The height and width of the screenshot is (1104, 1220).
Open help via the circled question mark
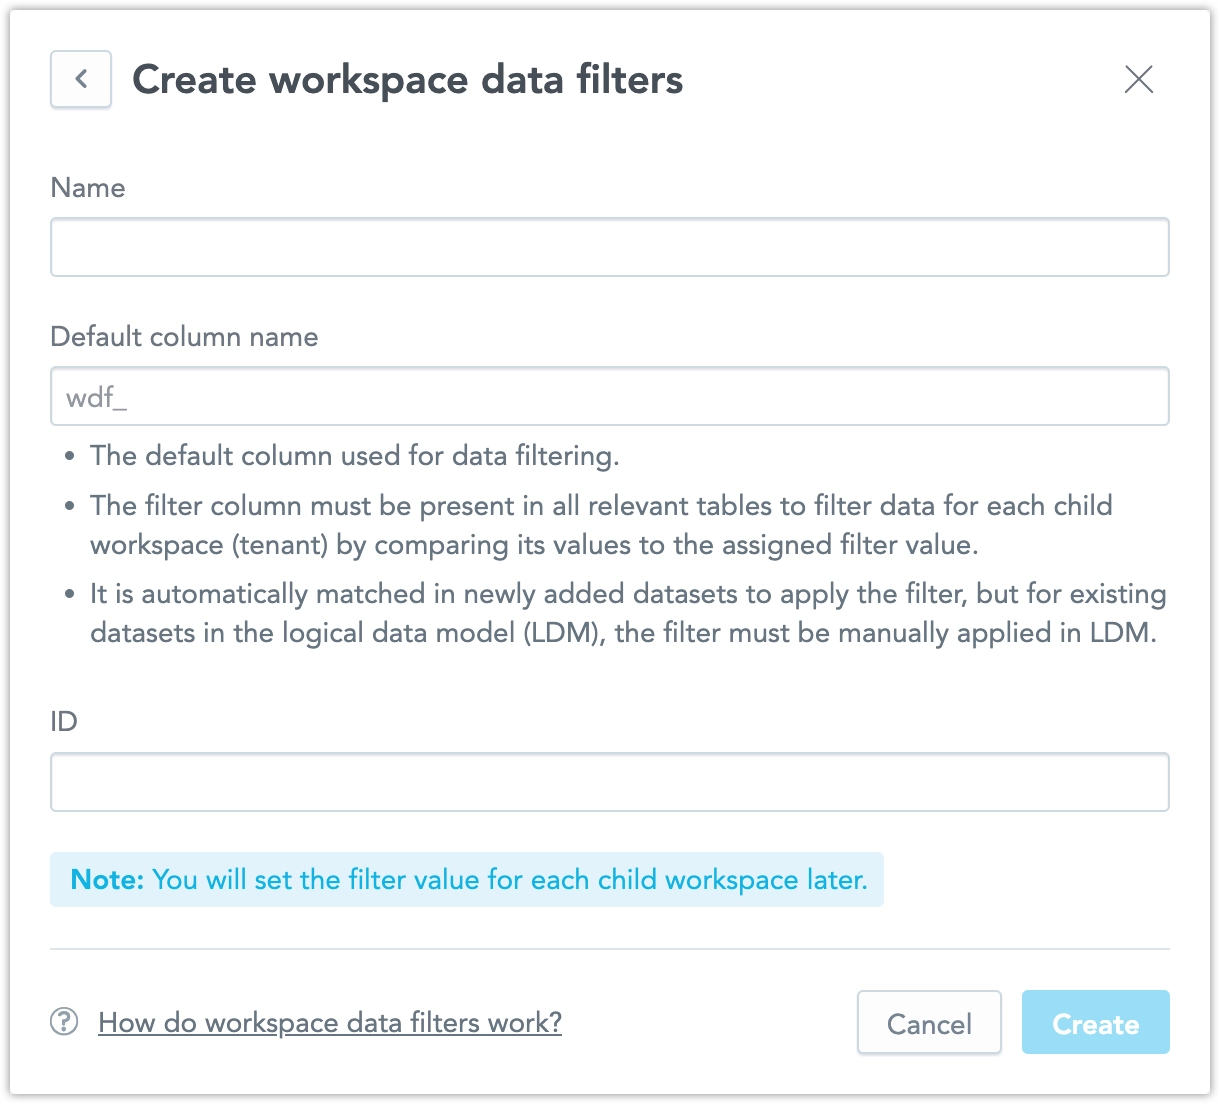click(x=63, y=1022)
